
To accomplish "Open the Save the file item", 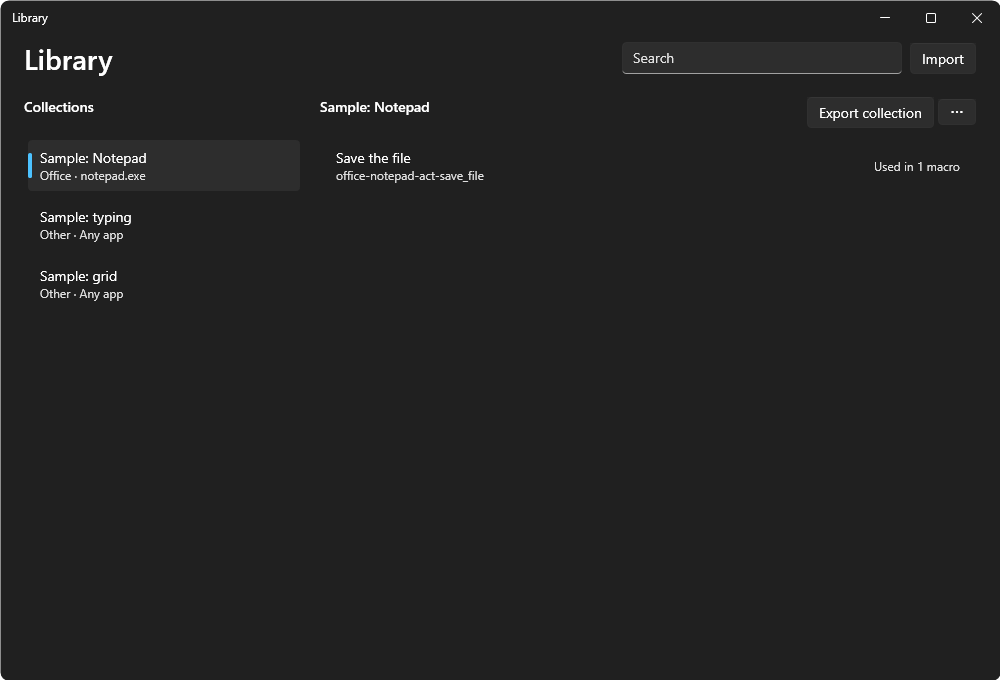I will (648, 166).
